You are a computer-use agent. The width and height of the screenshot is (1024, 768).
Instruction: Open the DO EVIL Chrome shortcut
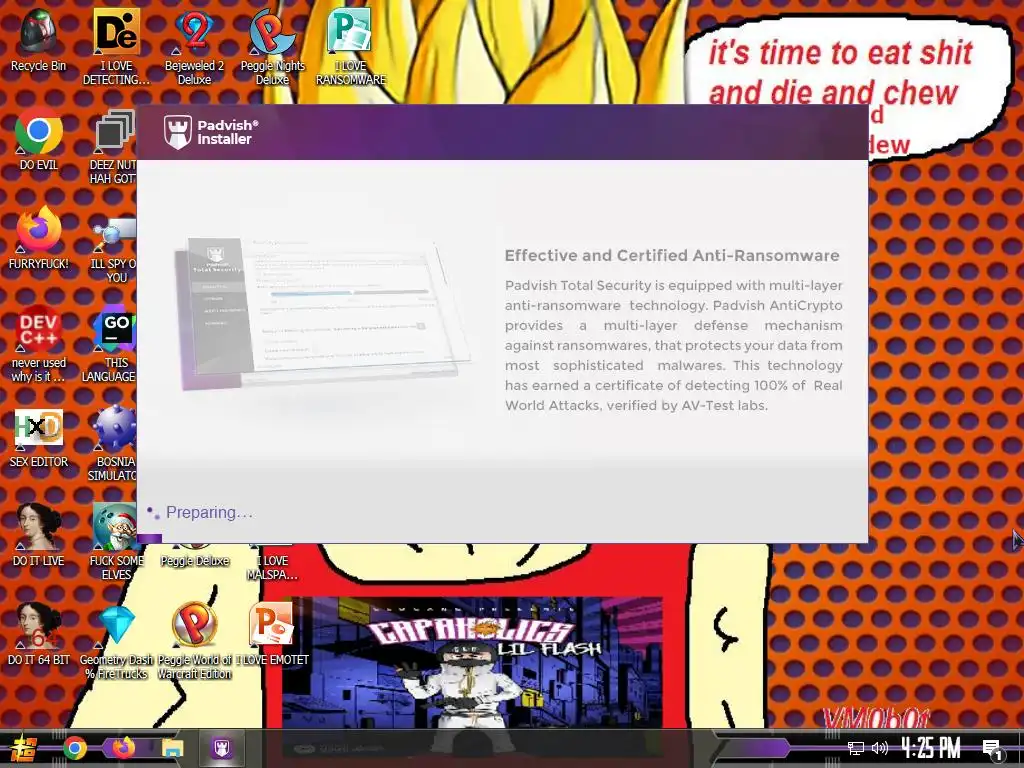click(39, 140)
